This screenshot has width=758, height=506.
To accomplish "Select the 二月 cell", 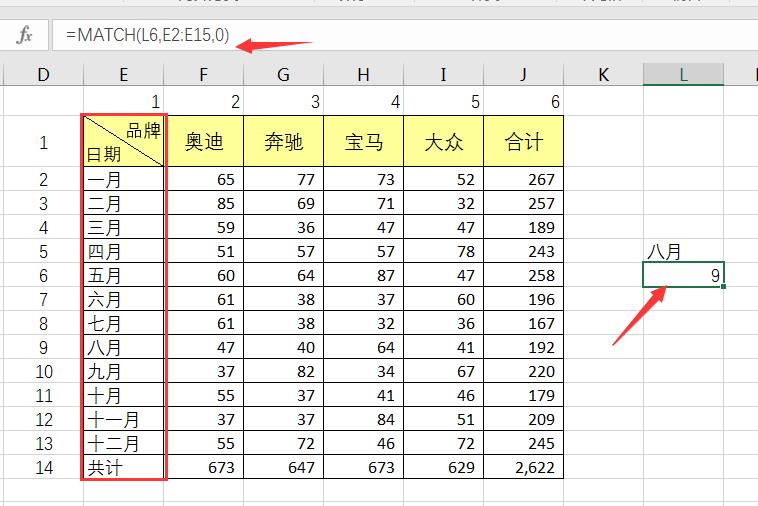I will [124, 203].
